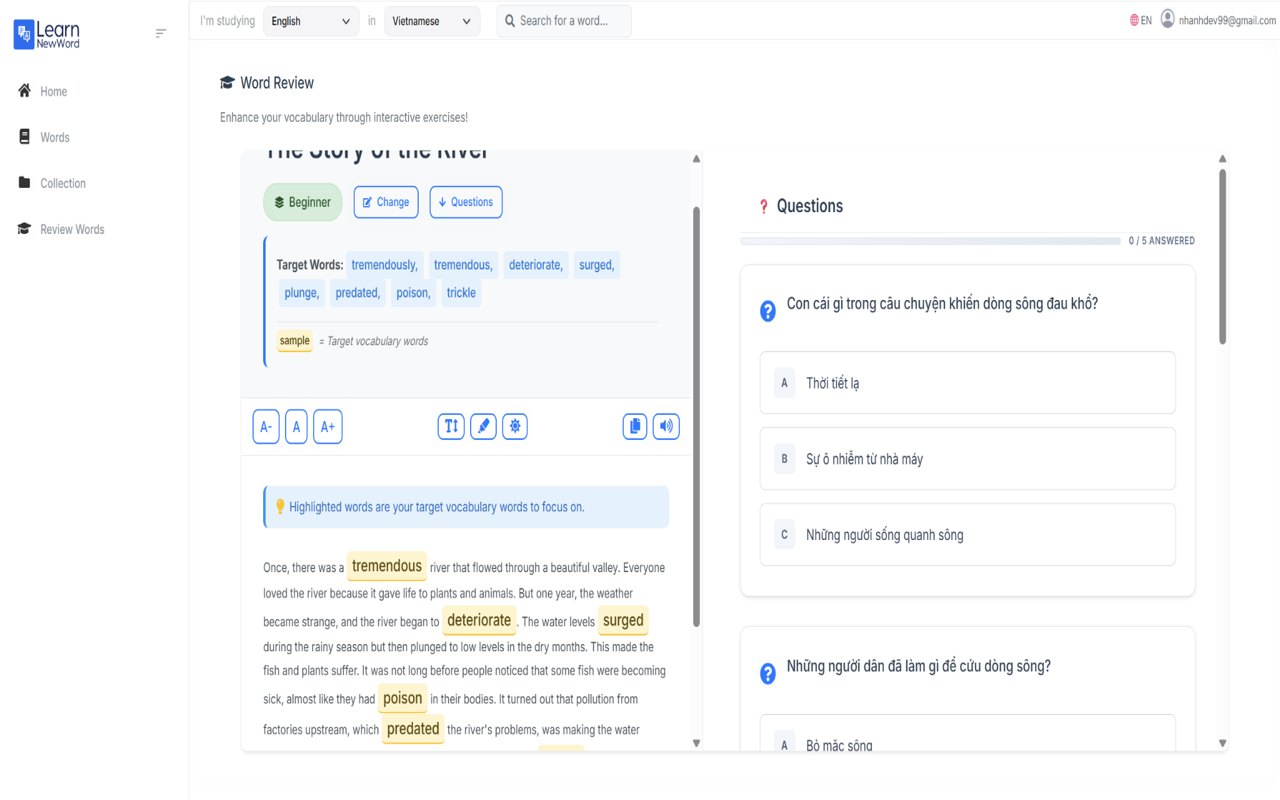Click the answered questions progress bar
Image resolution: width=1280 pixels, height=800 pixels.
(x=931, y=241)
